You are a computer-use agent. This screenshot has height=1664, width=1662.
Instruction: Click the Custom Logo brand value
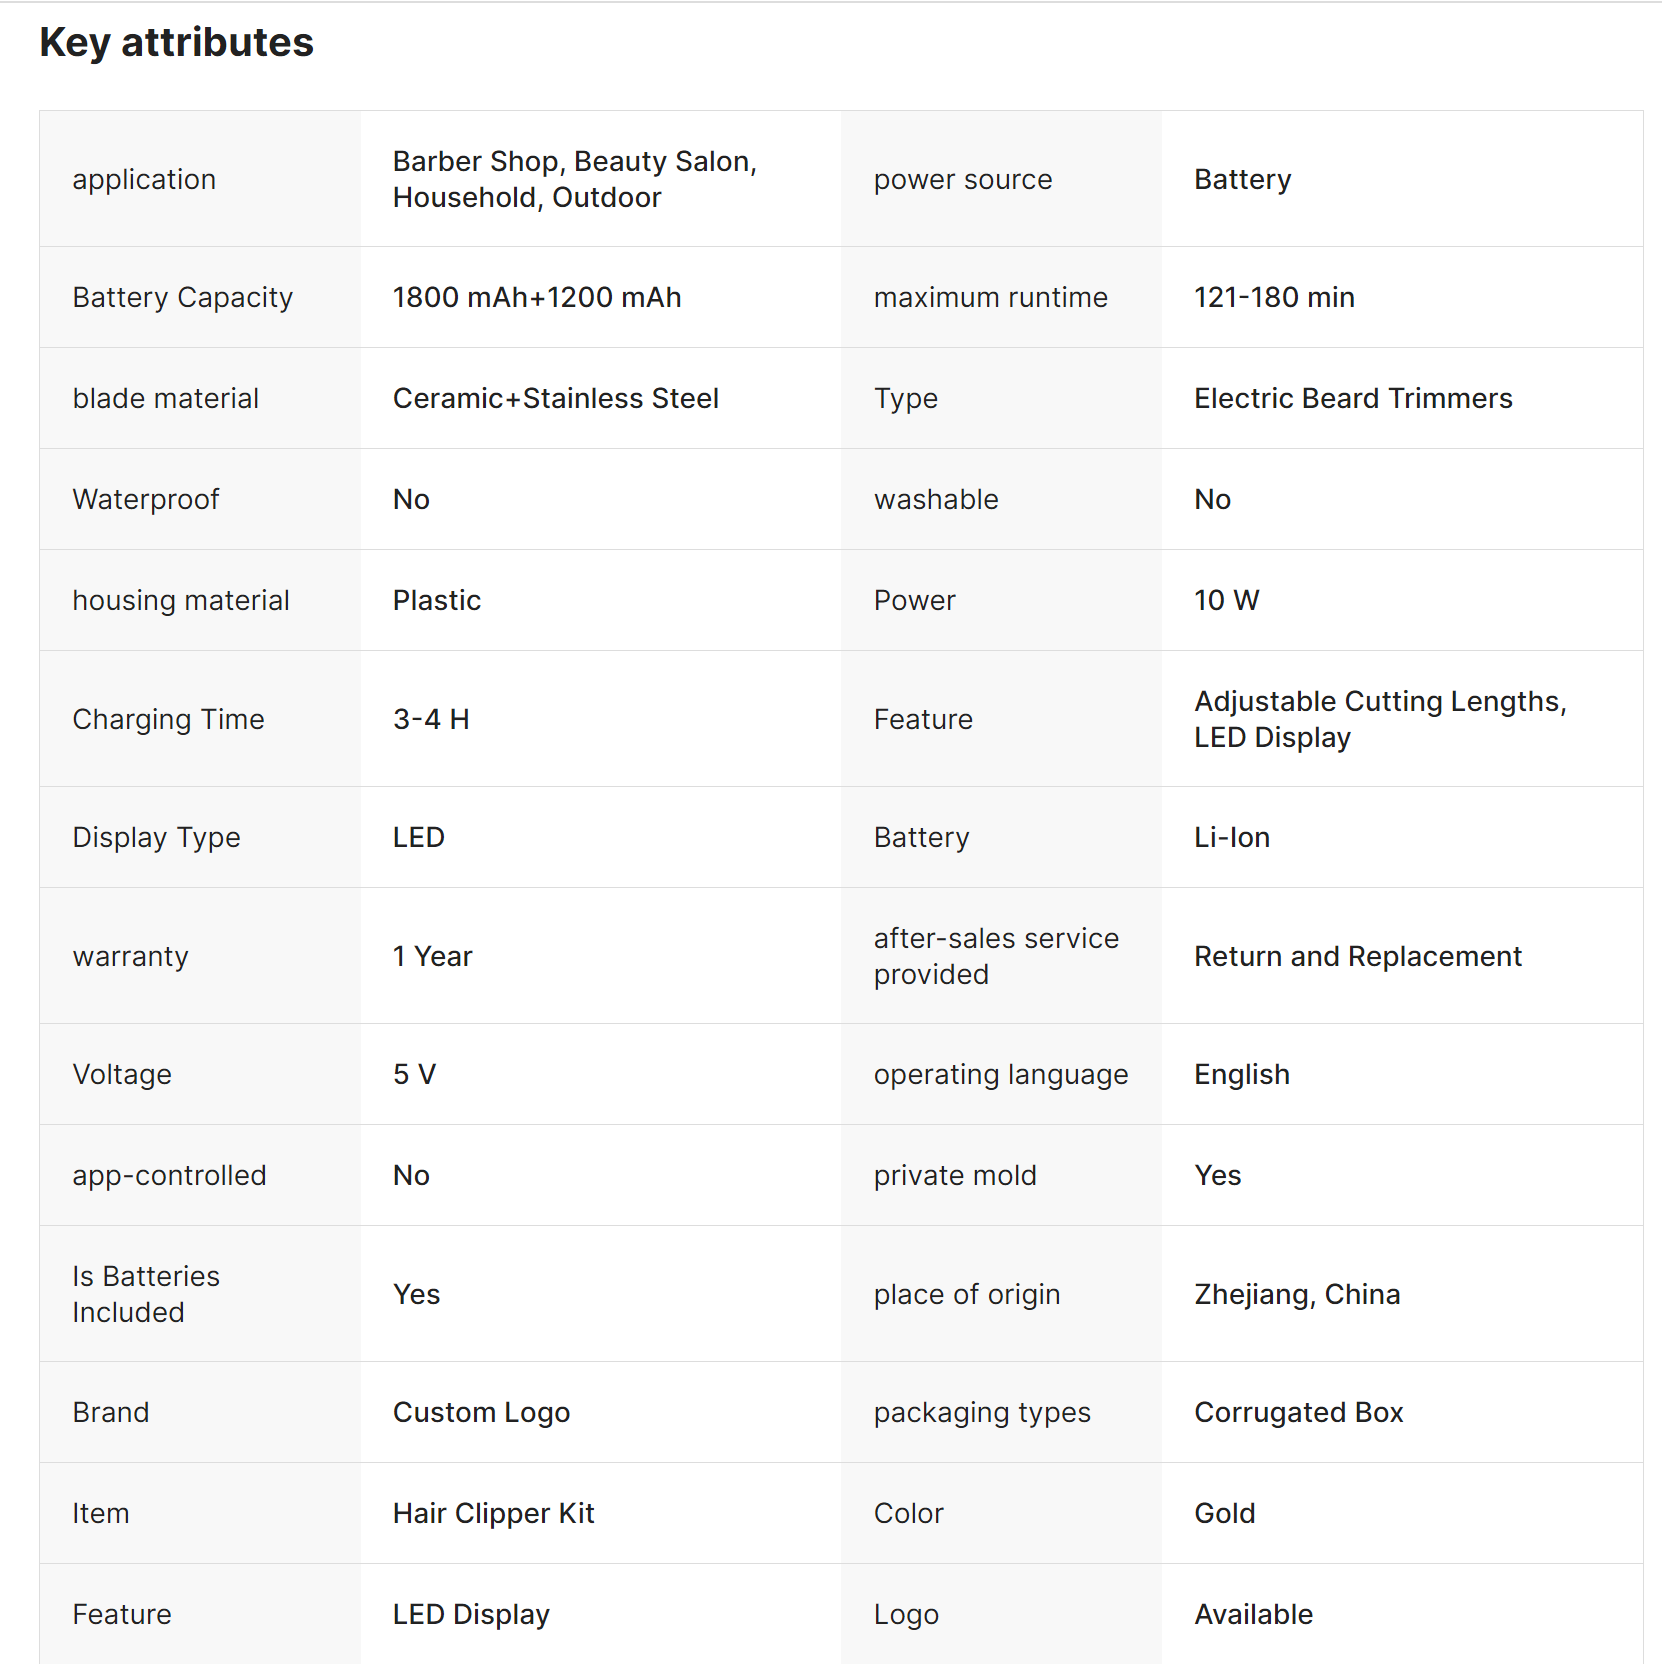[x=481, y=1412]
